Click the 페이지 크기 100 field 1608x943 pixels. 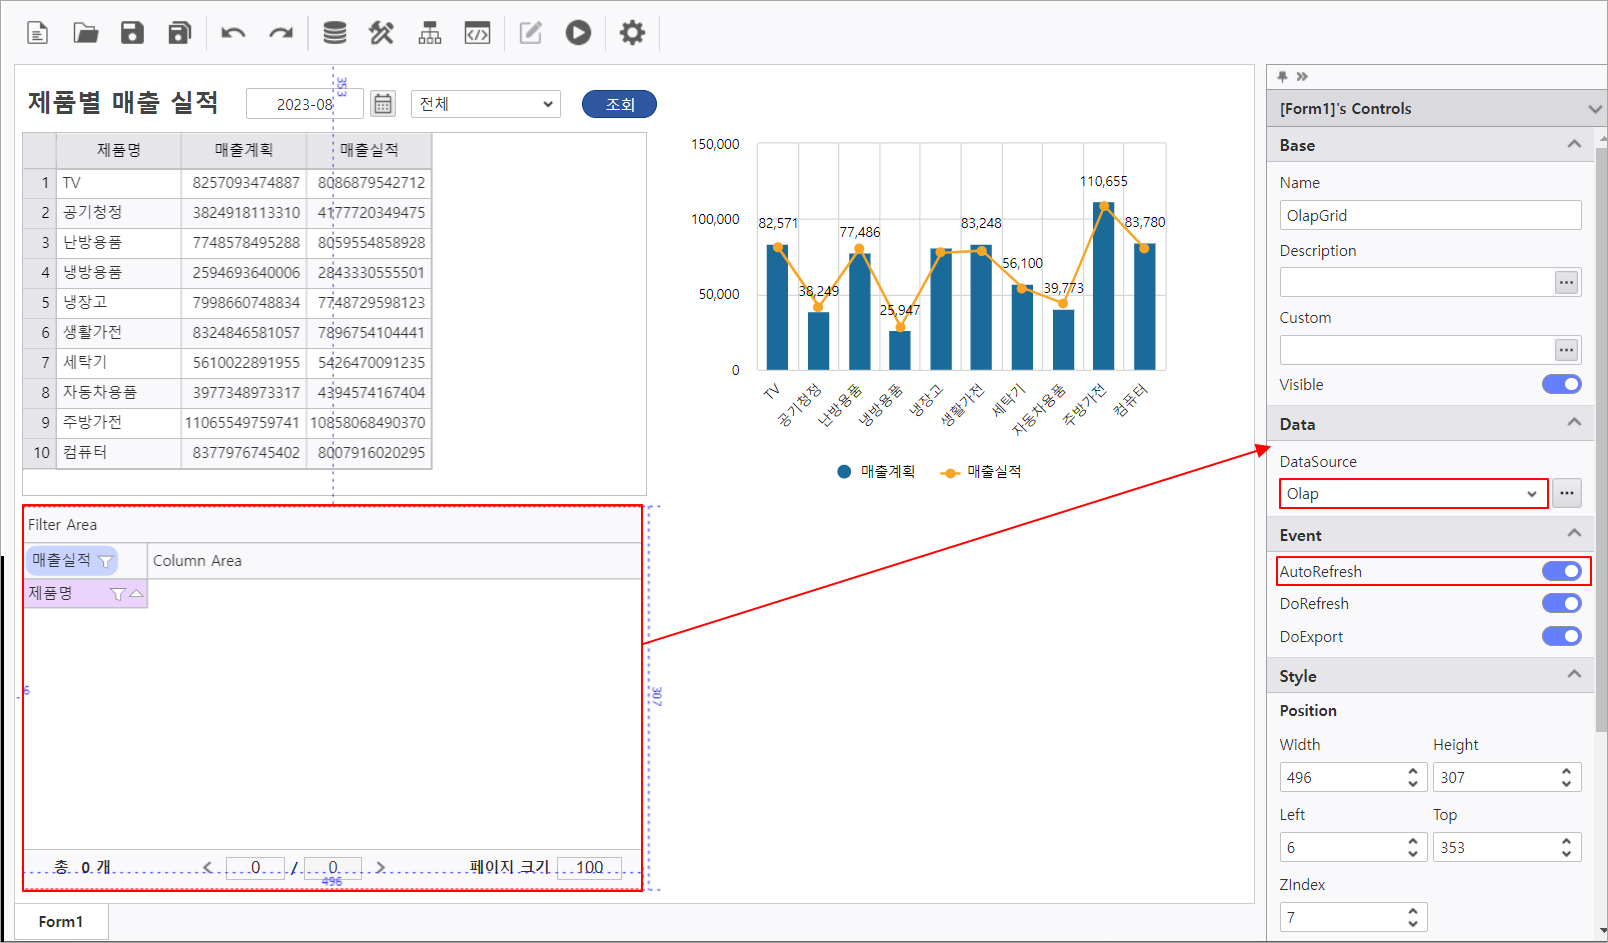(x=589, y=867)
